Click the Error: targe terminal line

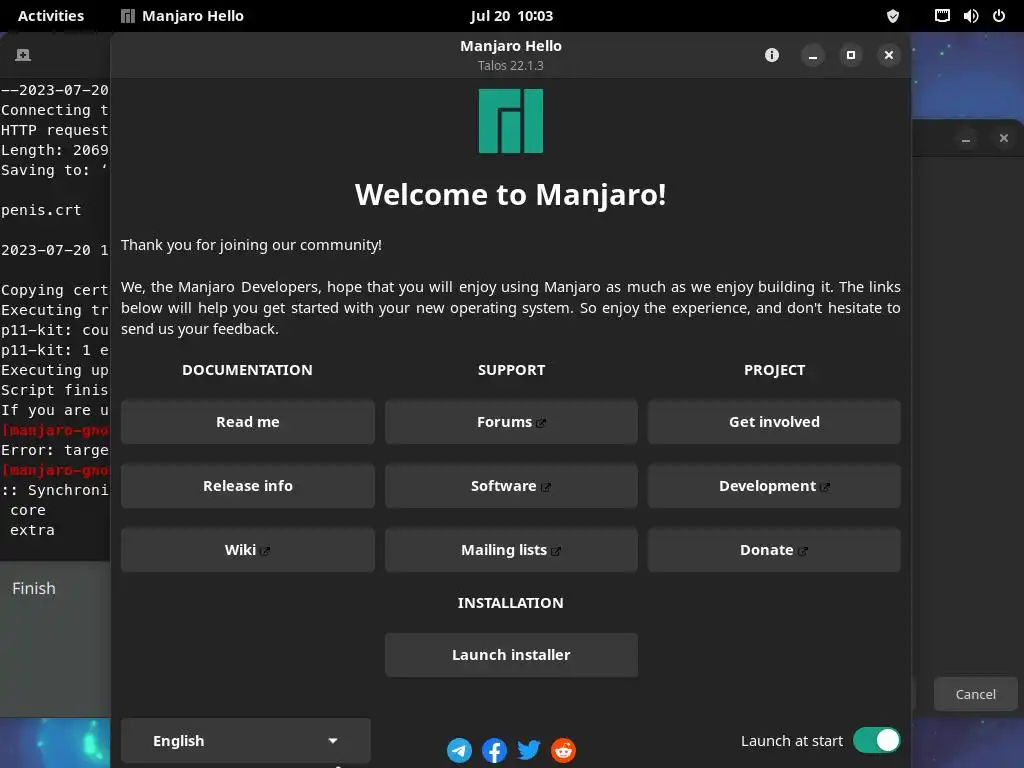[55, 450]
